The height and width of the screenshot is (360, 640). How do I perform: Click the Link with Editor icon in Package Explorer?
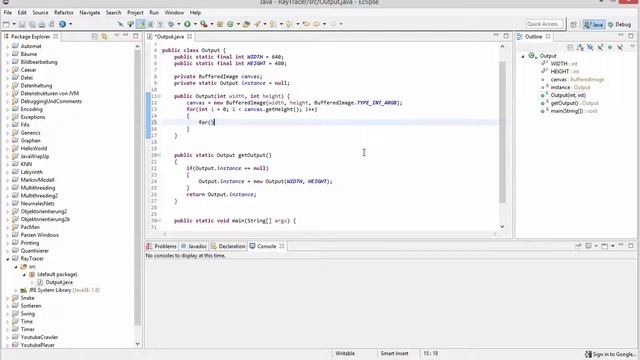point(105,37)
